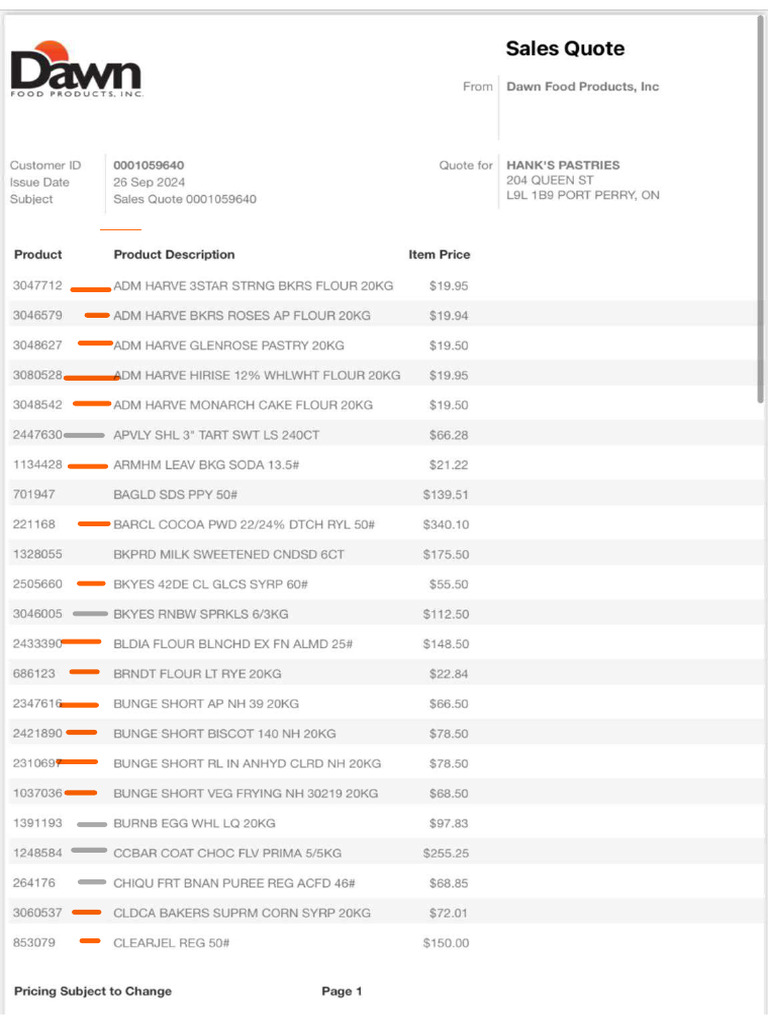768x1024 pixels.
Task: Click the grey mark beside 1391193
Action: click(92, 824)
